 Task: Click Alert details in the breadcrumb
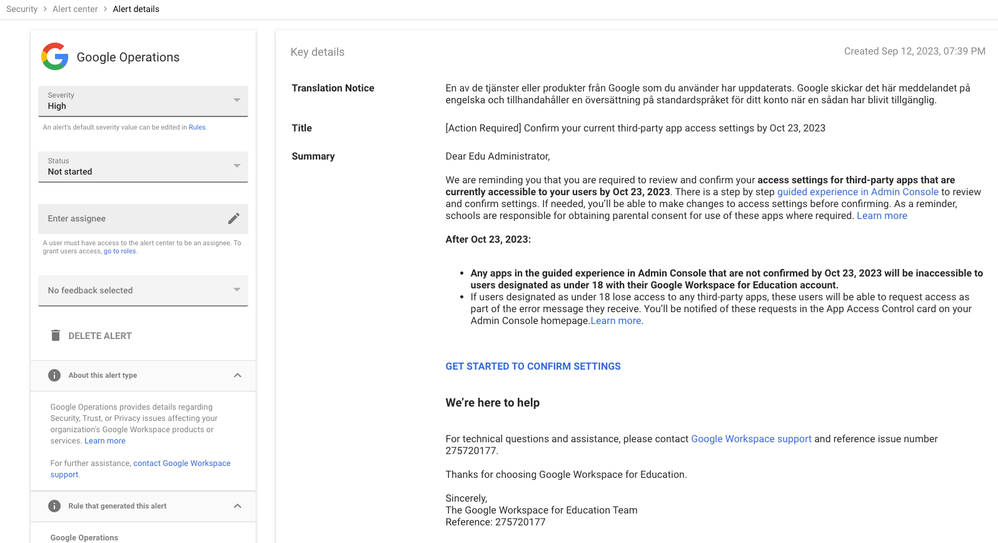tap(136, 9)
